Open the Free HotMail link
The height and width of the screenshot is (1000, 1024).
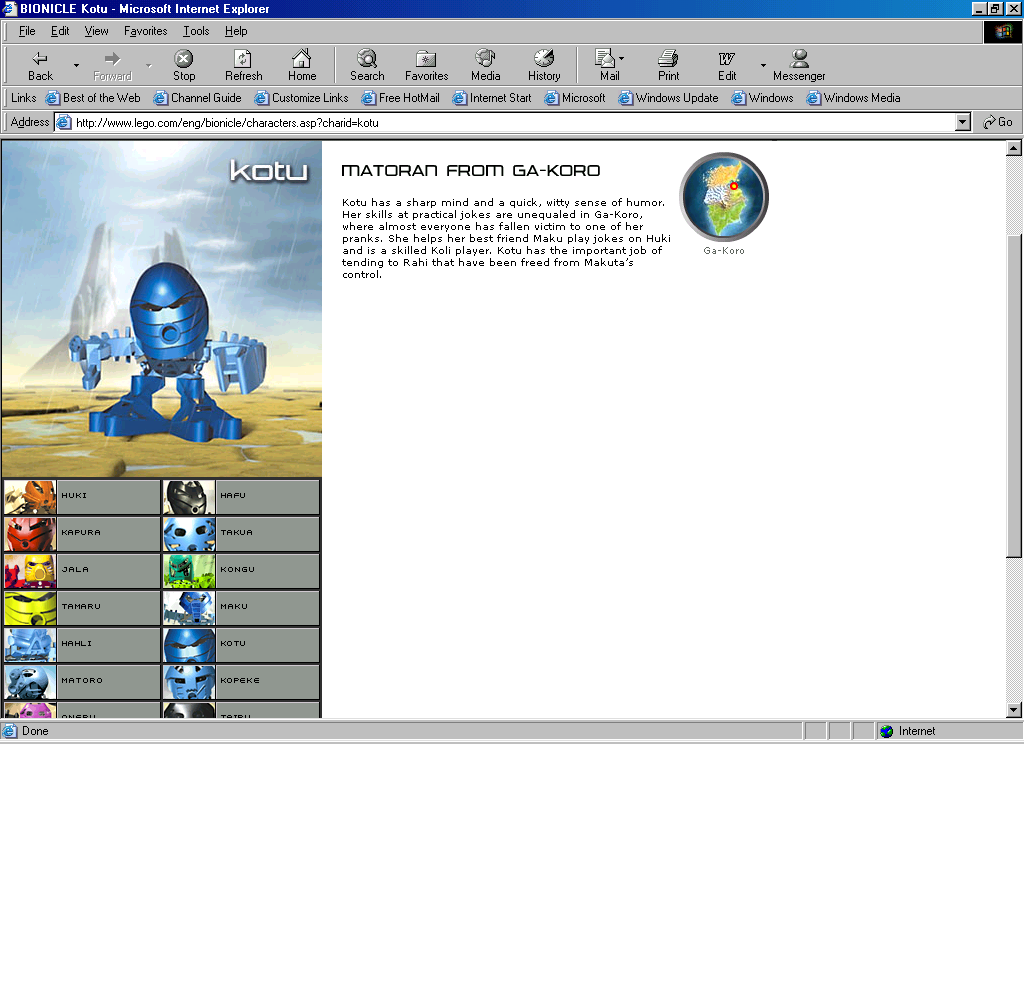tap(400, 98)
